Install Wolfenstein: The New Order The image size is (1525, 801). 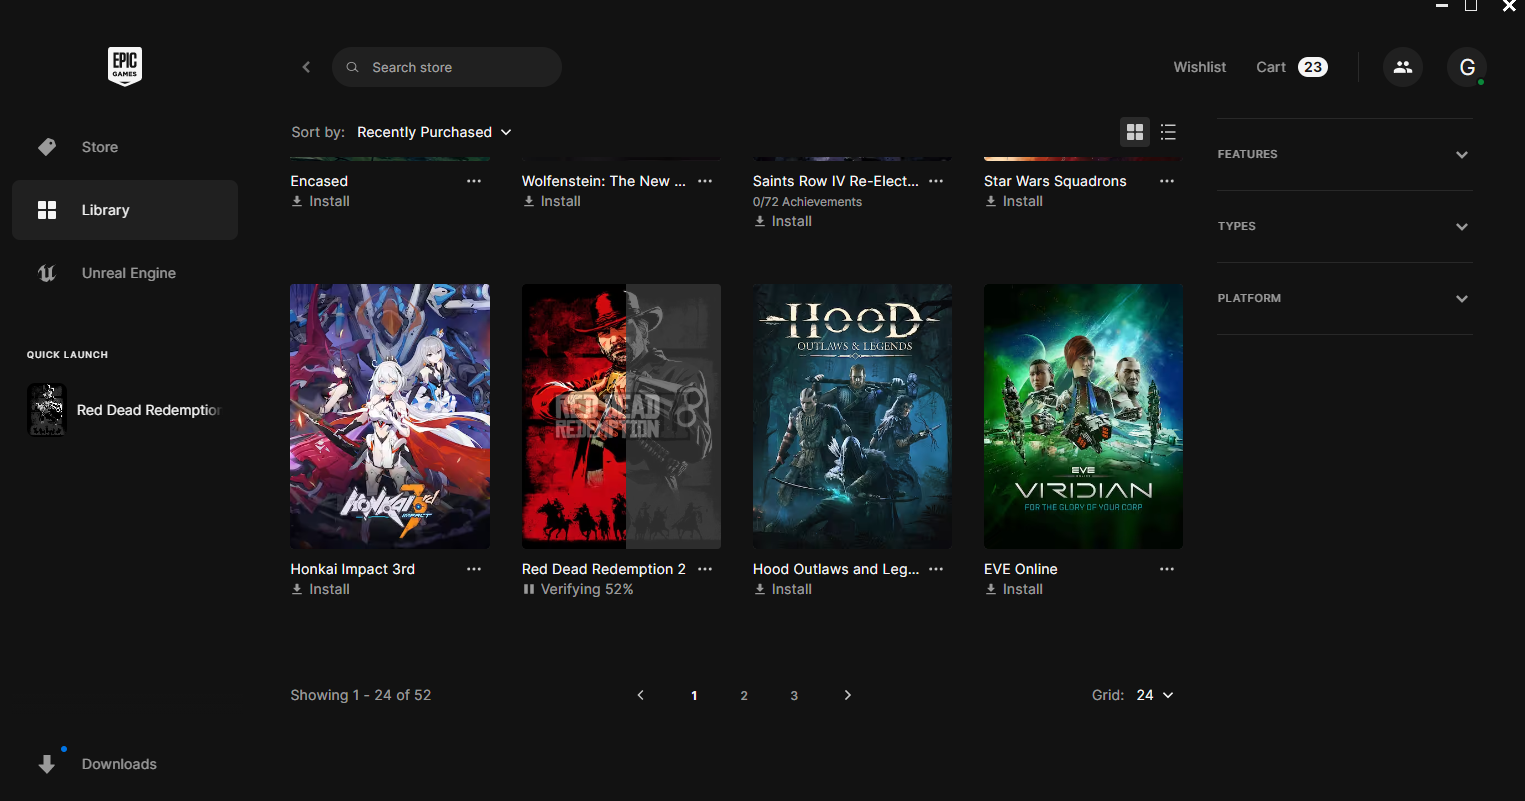tap(551, 201)
